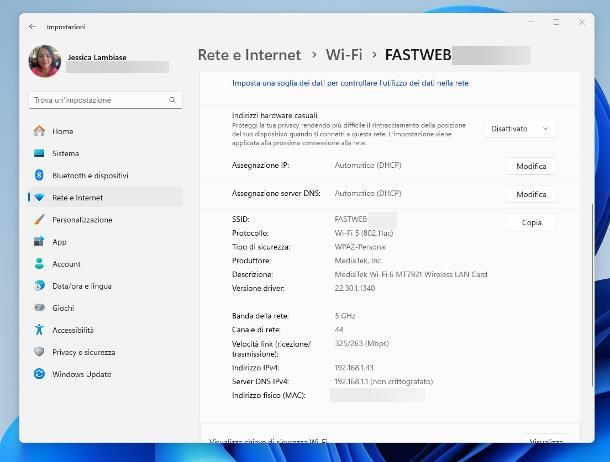
Task: Click Modifica for Assegnazione server DNS
Action: coord(531,194)
